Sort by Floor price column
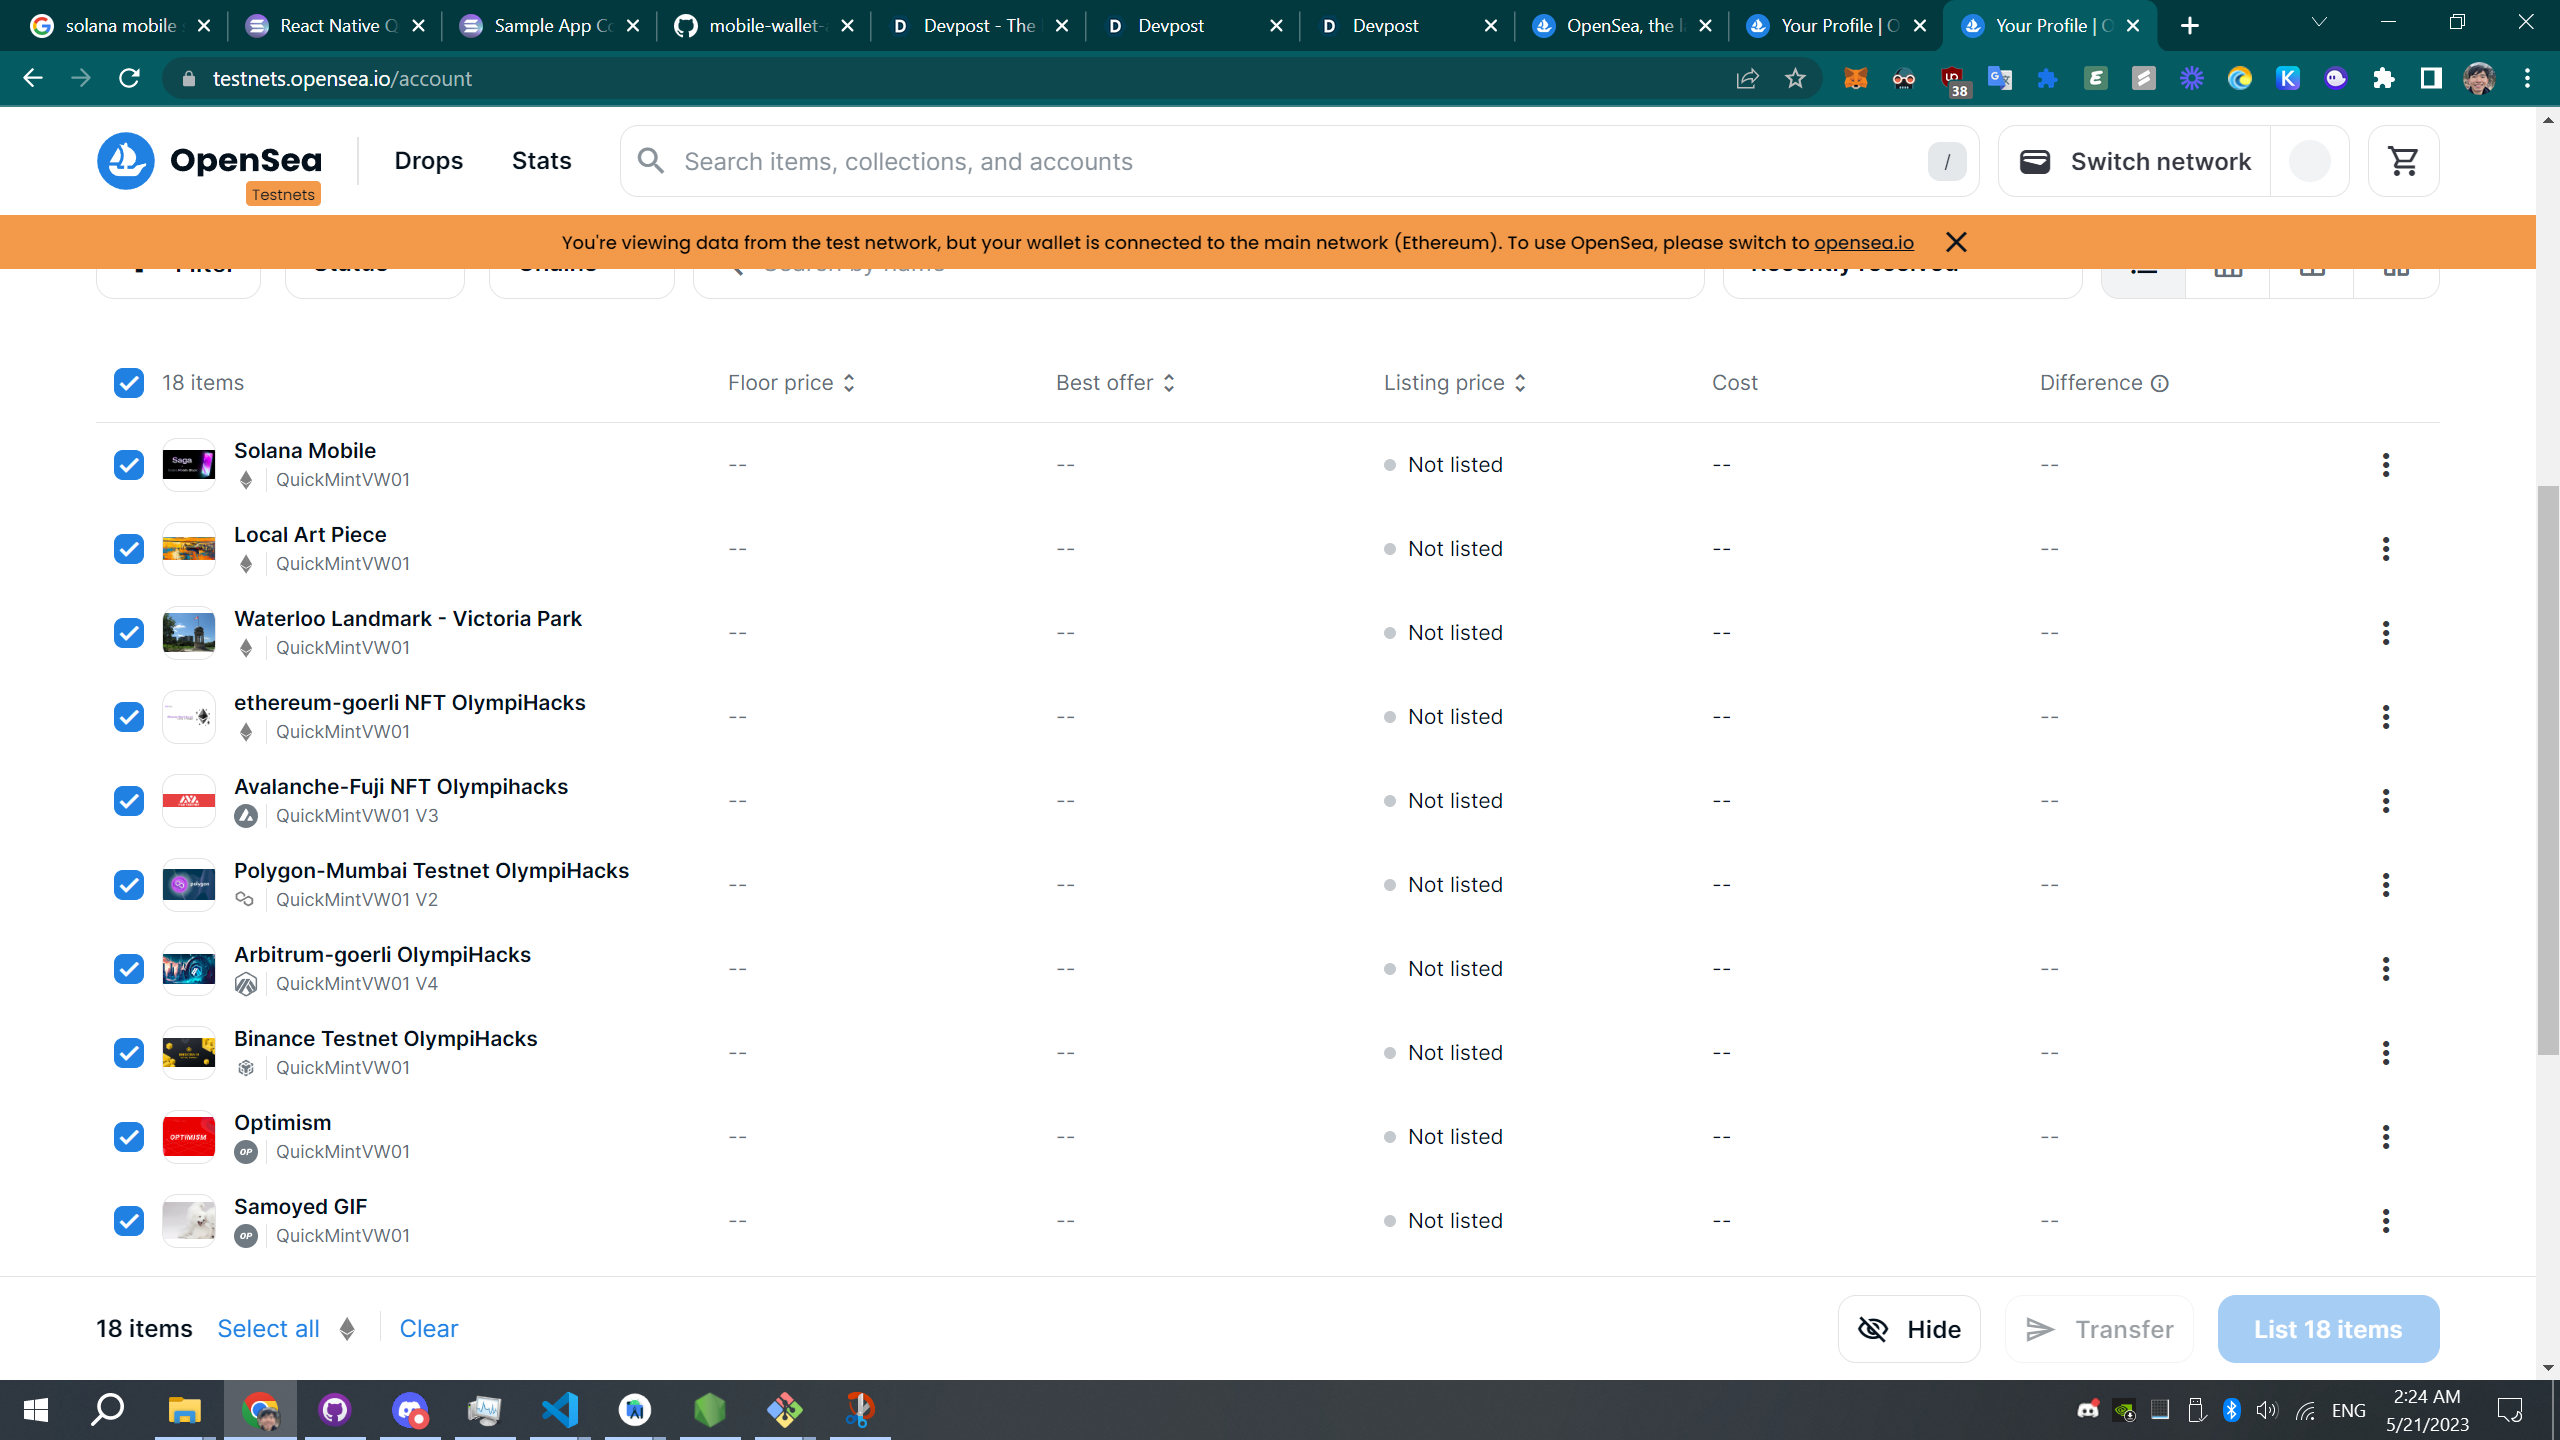The image size is (2560, 1440). click(791, 383)
